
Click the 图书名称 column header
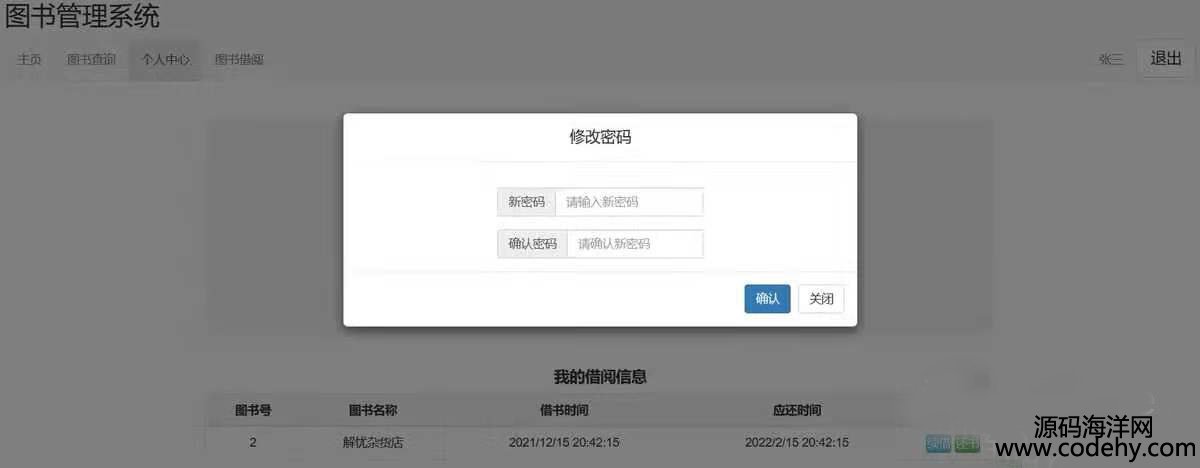pos(373,411)
